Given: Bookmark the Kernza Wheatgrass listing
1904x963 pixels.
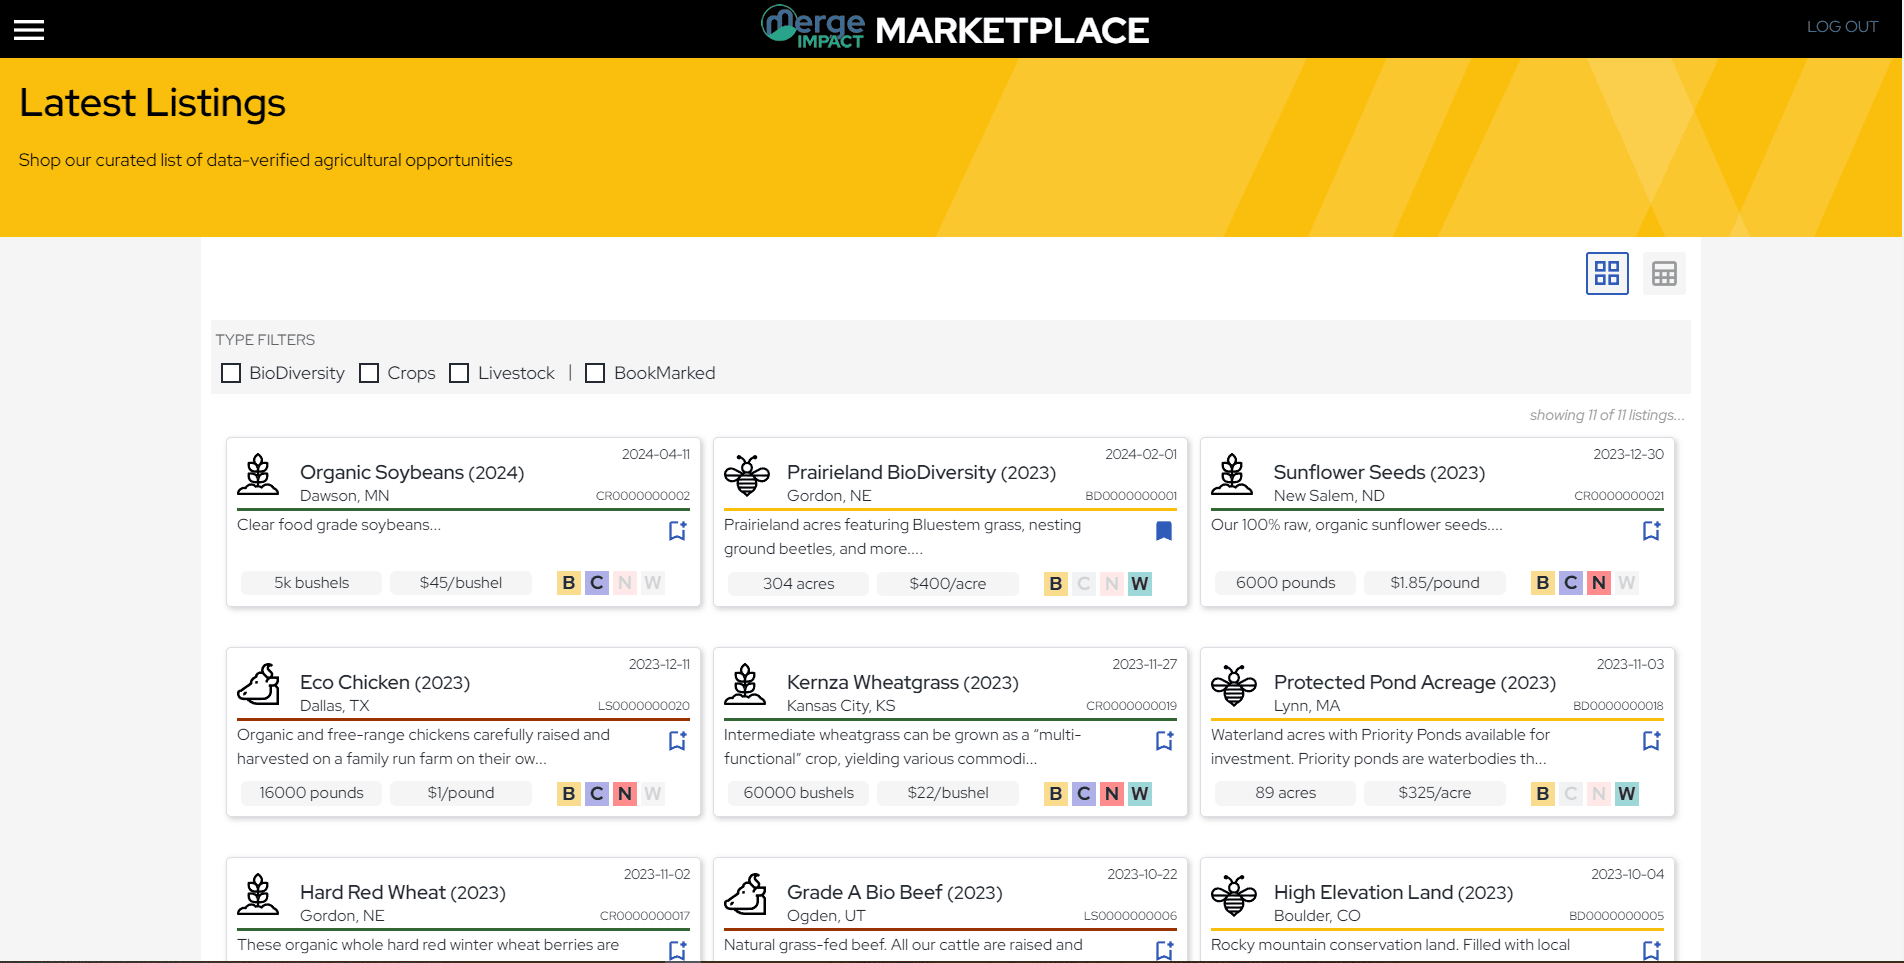Looking at the screenshot, I should pos(1163,740).
